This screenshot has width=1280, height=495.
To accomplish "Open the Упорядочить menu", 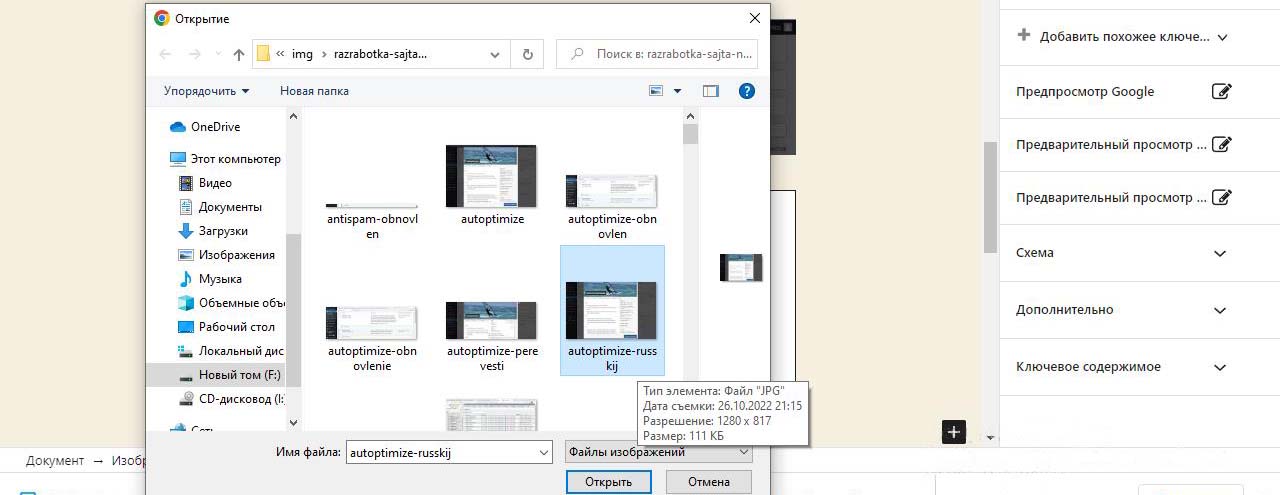I will pos(206,91).
